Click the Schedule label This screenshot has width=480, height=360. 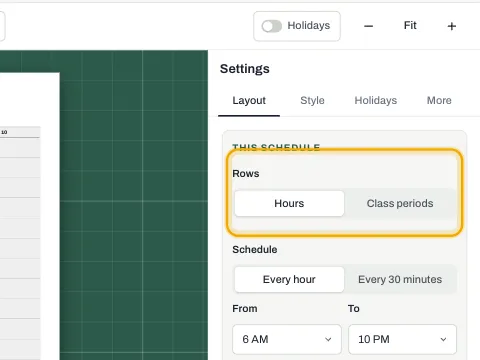(x=255, y=250)
